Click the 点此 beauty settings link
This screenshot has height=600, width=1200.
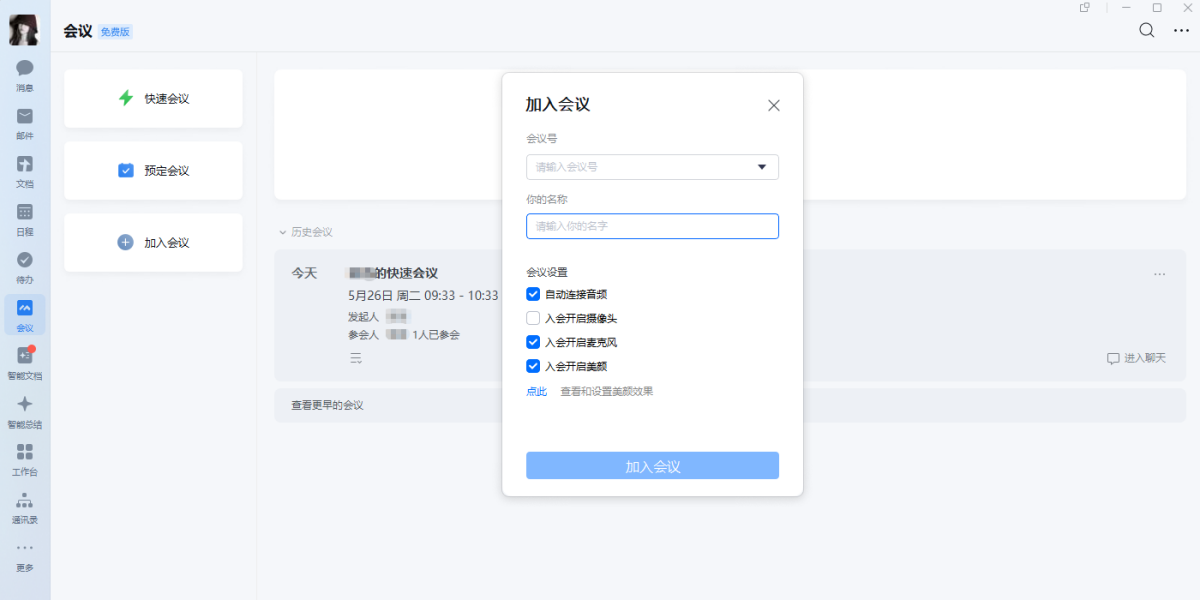(537, 391)
